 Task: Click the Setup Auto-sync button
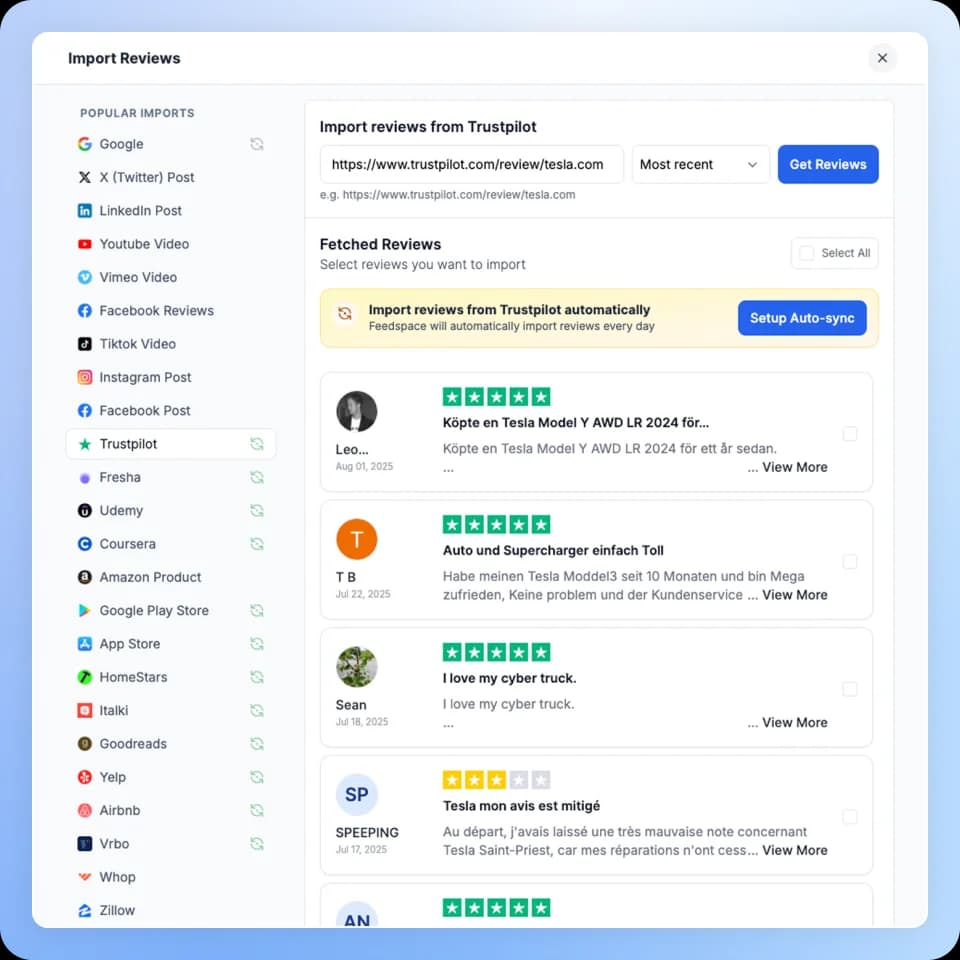802,318
